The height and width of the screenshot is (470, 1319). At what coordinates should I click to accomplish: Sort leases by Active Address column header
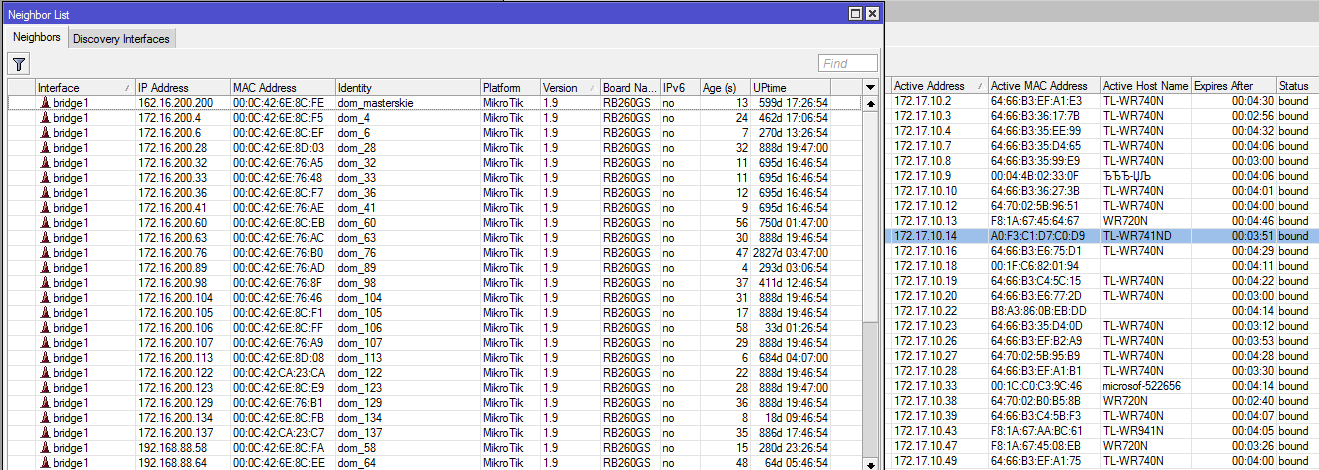(x=939, y=86)
